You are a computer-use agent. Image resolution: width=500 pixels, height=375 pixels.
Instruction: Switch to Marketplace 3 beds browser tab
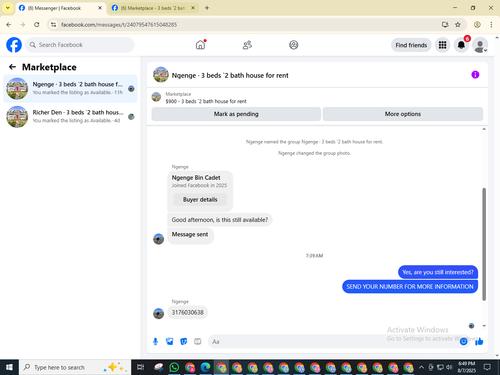(x=153, y=8)
